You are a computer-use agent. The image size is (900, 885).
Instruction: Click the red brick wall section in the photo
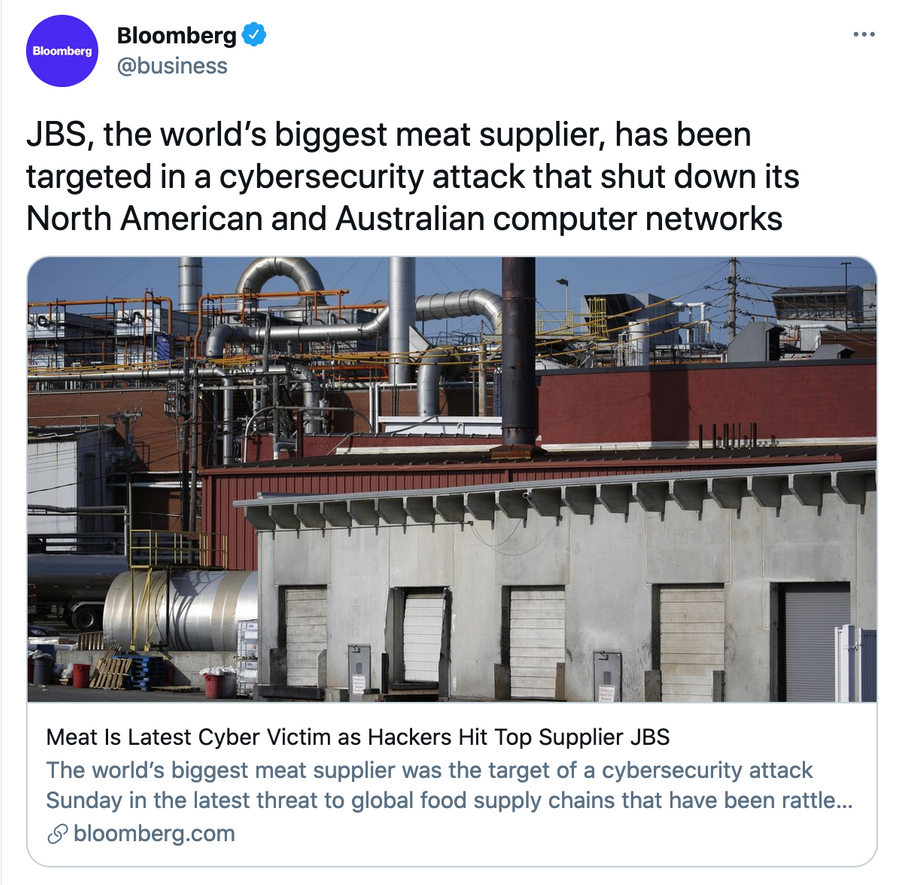tap(706, 402)
